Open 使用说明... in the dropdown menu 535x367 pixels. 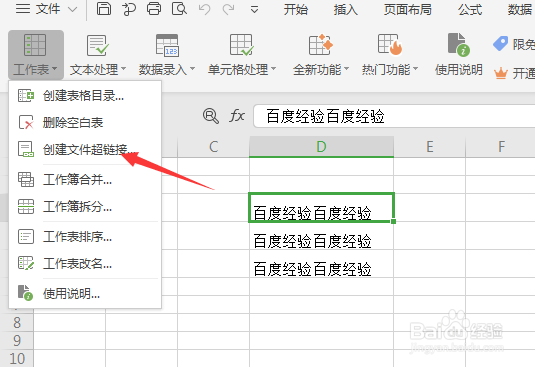coord(85,293)
